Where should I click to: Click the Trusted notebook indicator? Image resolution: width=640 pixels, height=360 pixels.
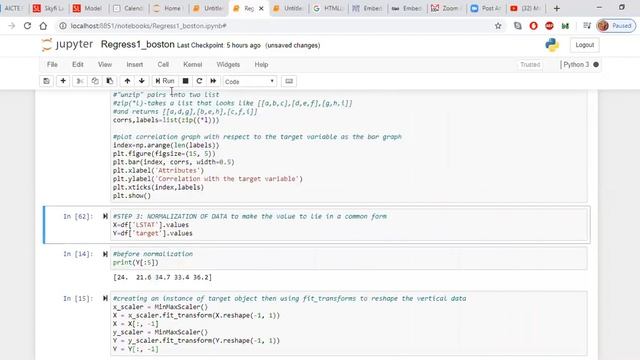[530, 64]
